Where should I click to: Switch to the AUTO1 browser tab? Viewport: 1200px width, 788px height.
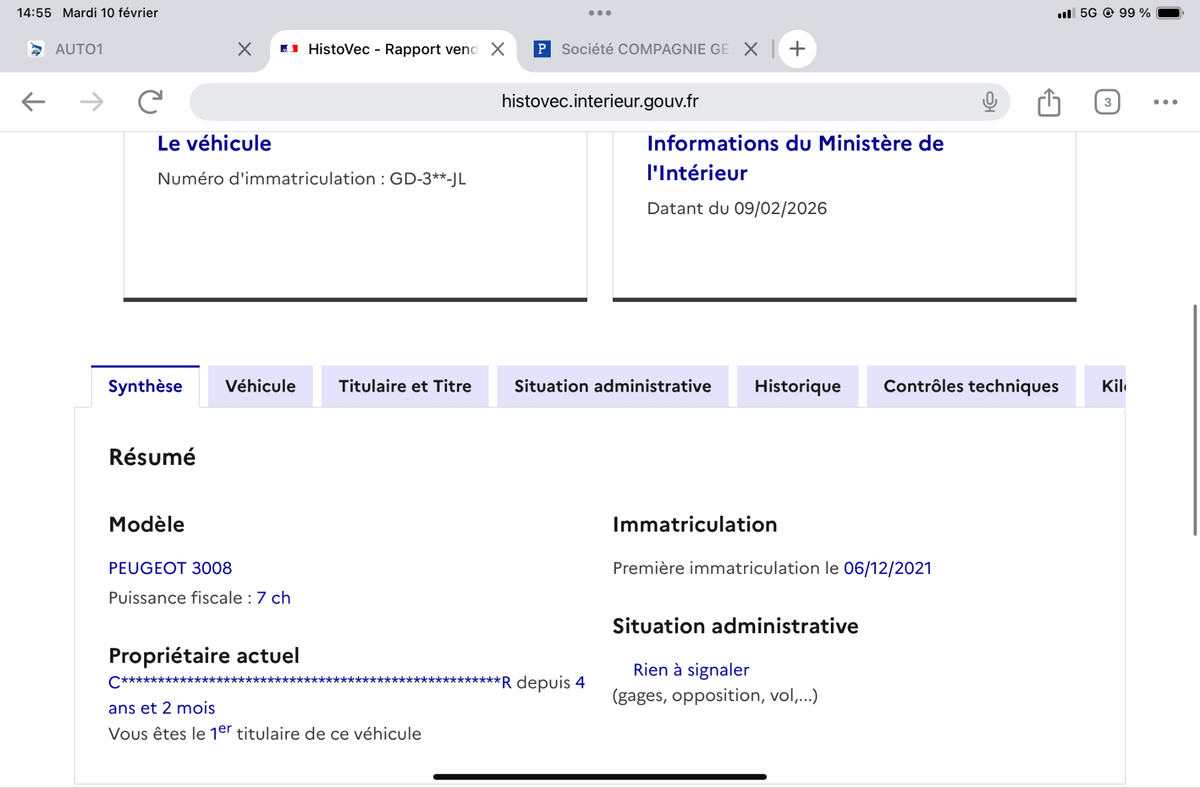[134, 48]
